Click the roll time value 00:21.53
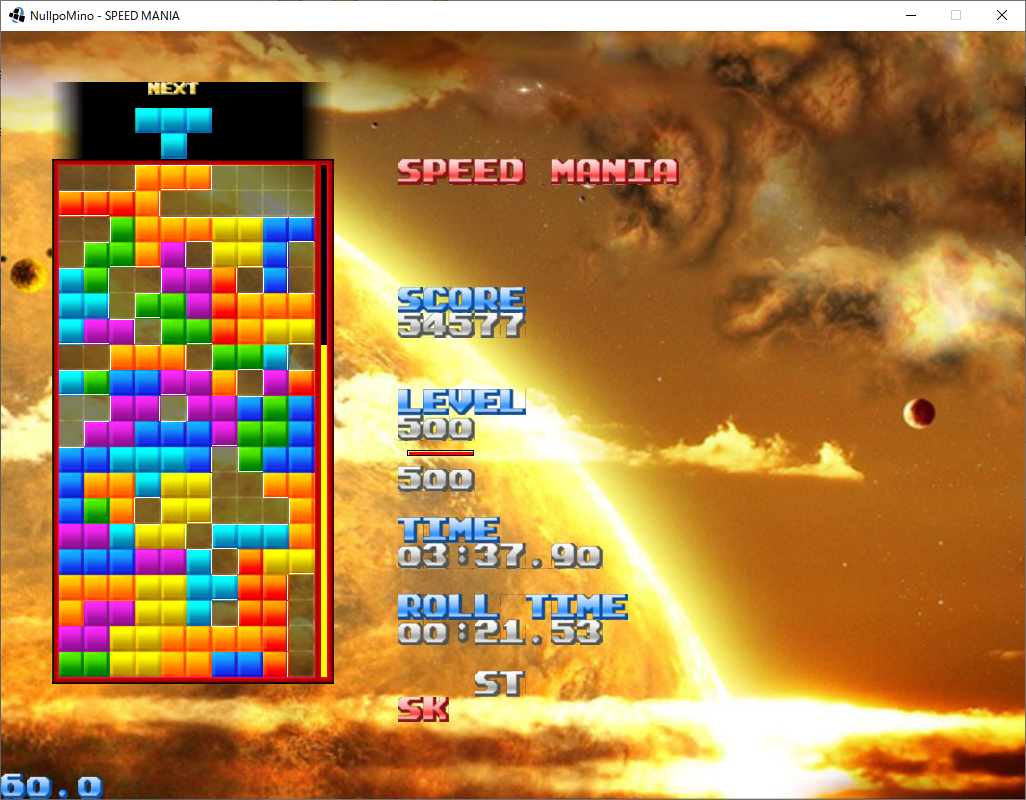This screenshot has height=800, width=1026. click(500, 633)
